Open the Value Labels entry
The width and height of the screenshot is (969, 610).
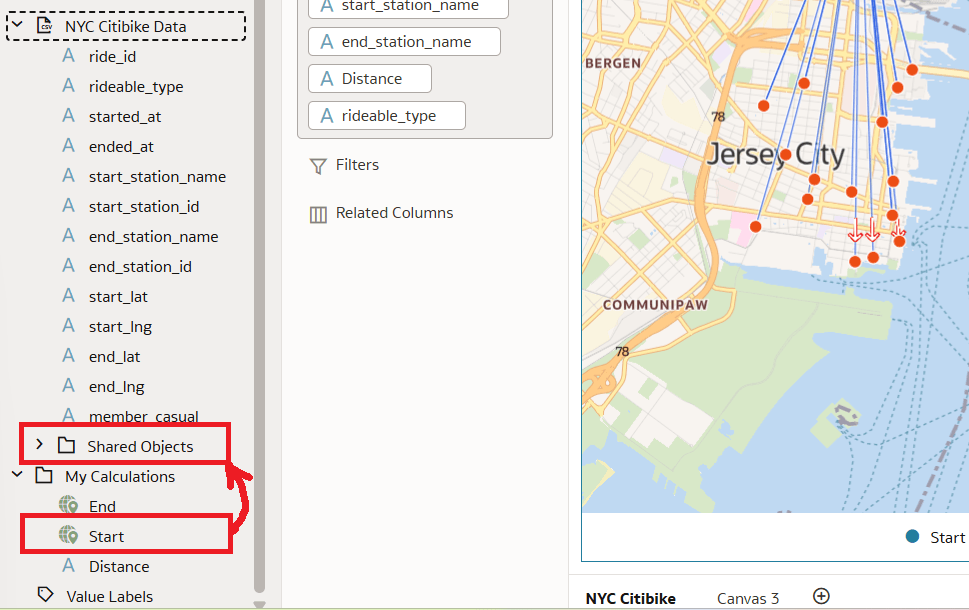(x=109, y=596)
